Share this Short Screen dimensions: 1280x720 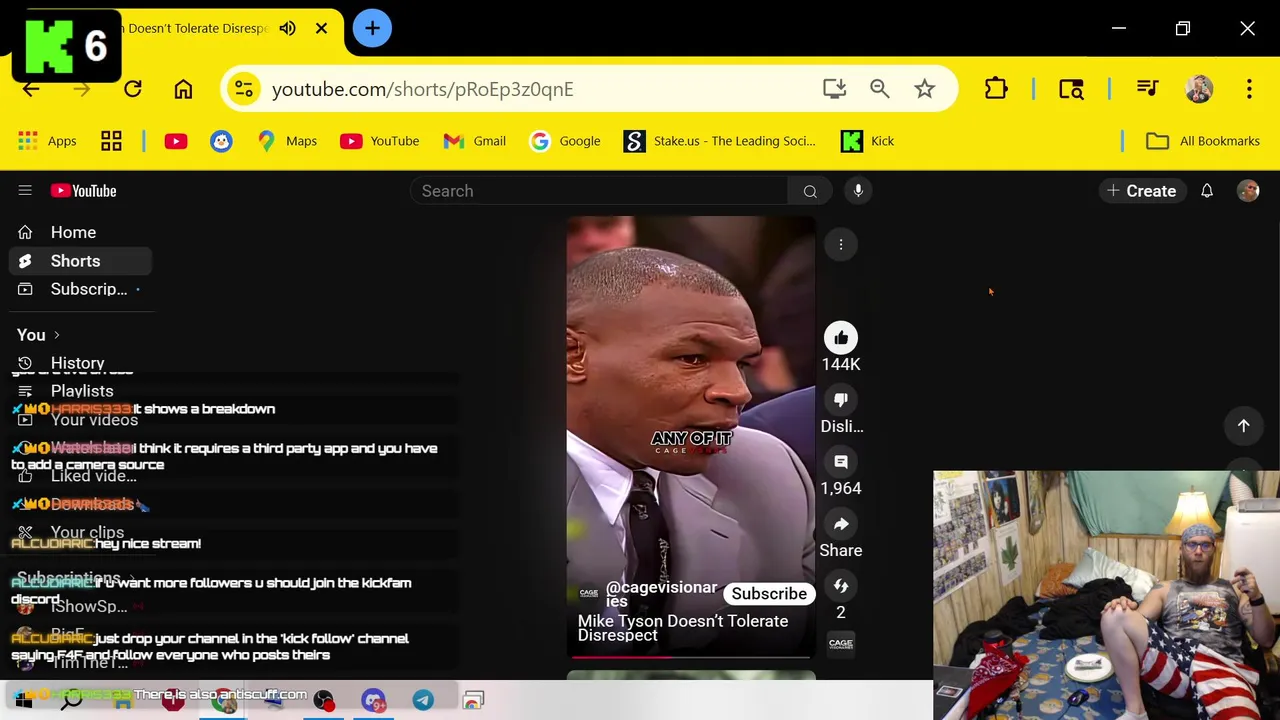tap(841, 524)
